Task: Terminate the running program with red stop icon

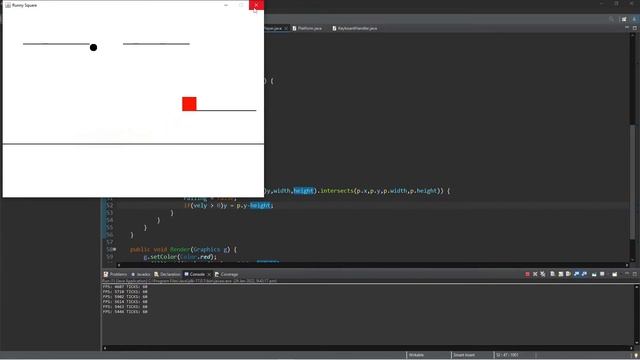Action: tap(527, 274)
